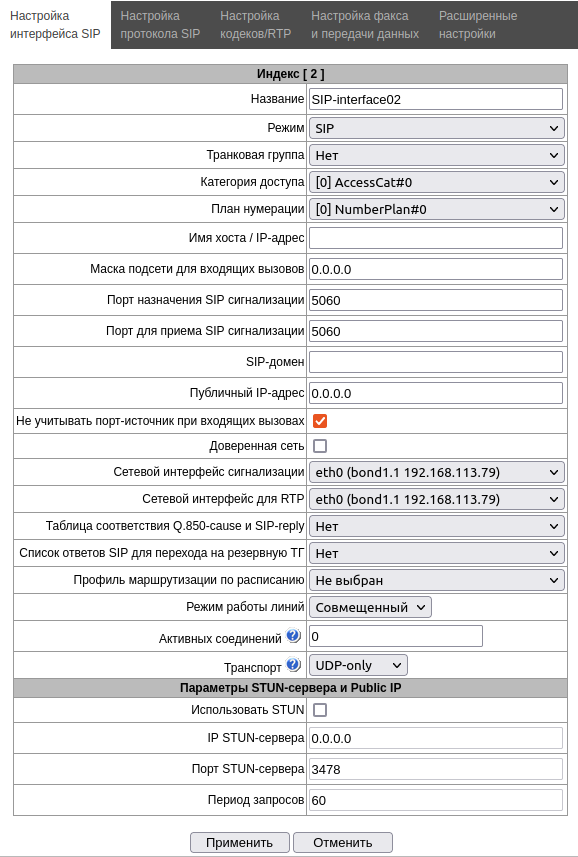Click the Название input field
578x857 pixels.
point(435,99)
